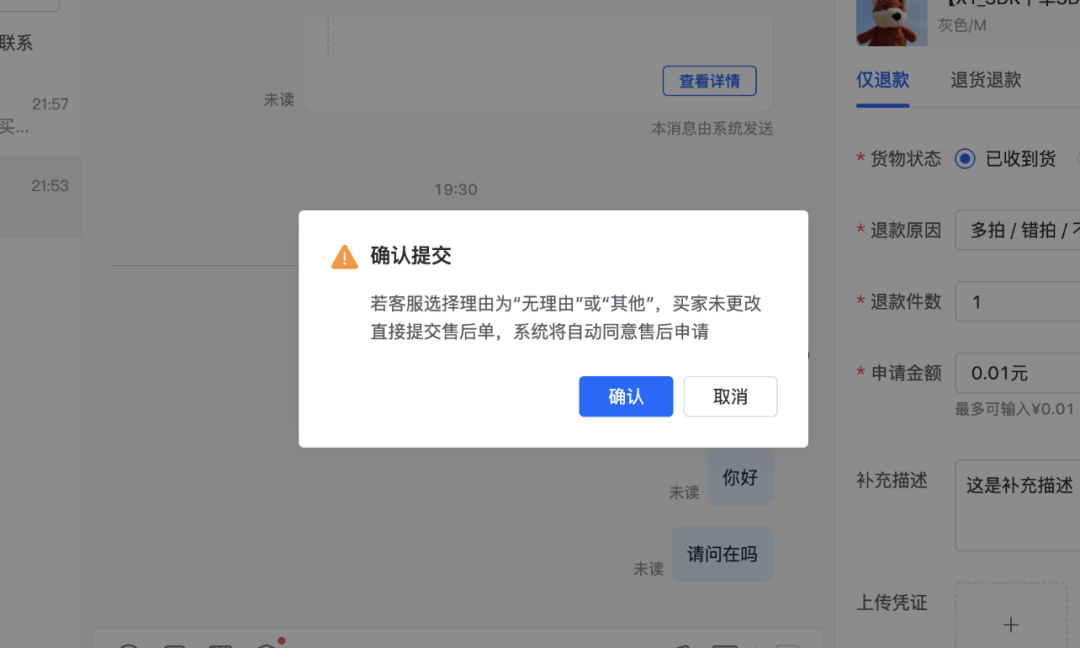Click the 补充描述 text area
Image resolution: width=1080 pixels, height=648 pixels.
[1017, 505]
